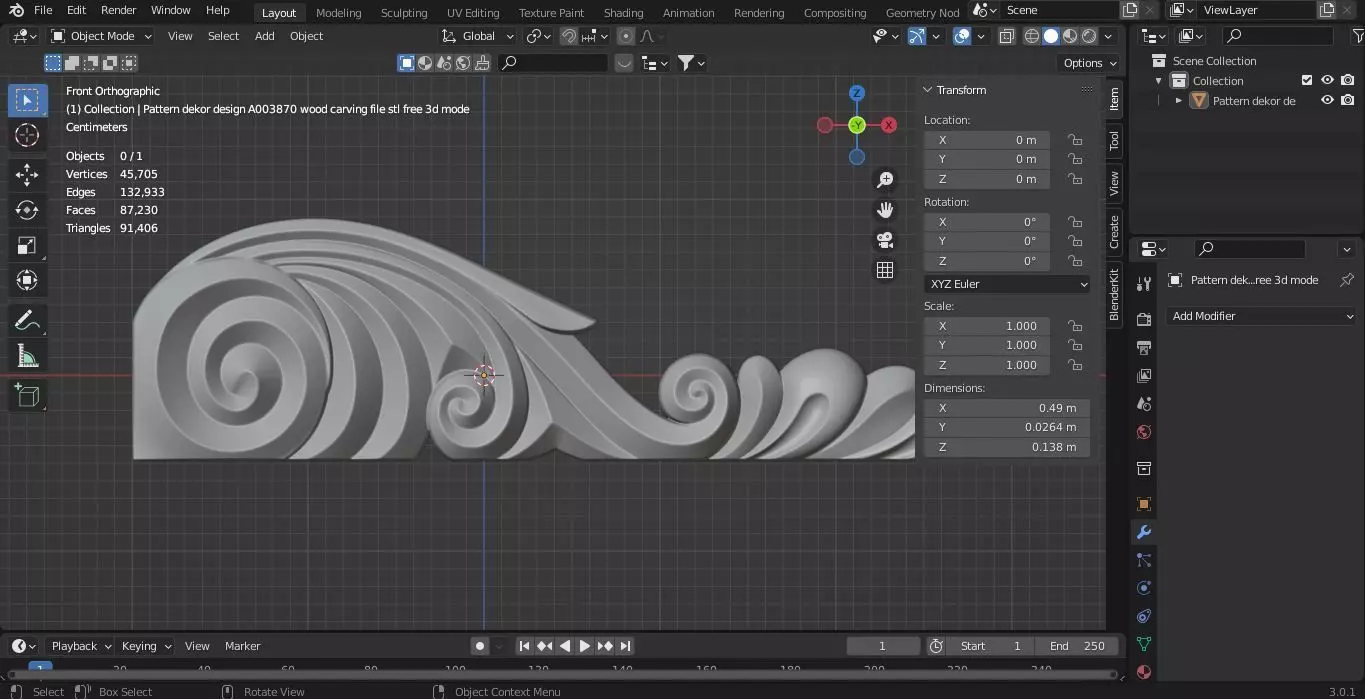Screen dimensions: 1365x699
Task: Activate the Cursor tool
Action: click(x=27, y=136)
